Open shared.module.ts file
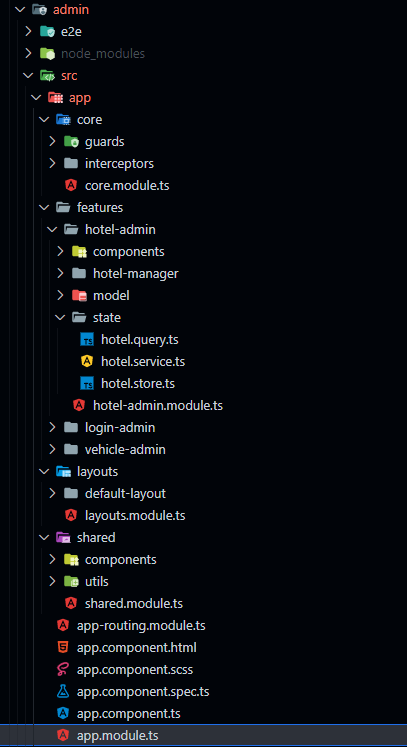407x747 pixels. pyautogui.click(x=134, y=604)
